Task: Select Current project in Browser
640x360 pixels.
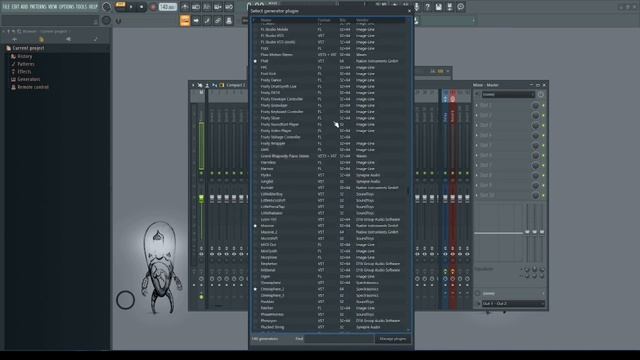Action: 28,48
